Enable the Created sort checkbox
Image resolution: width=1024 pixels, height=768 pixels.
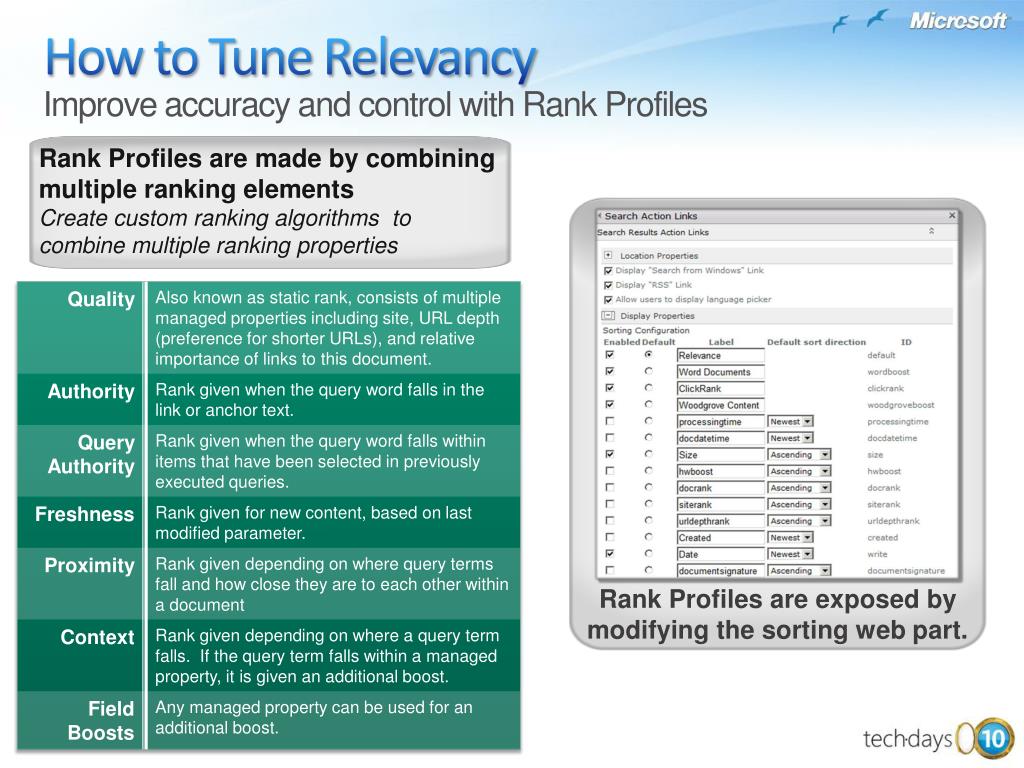coord(610,537)
